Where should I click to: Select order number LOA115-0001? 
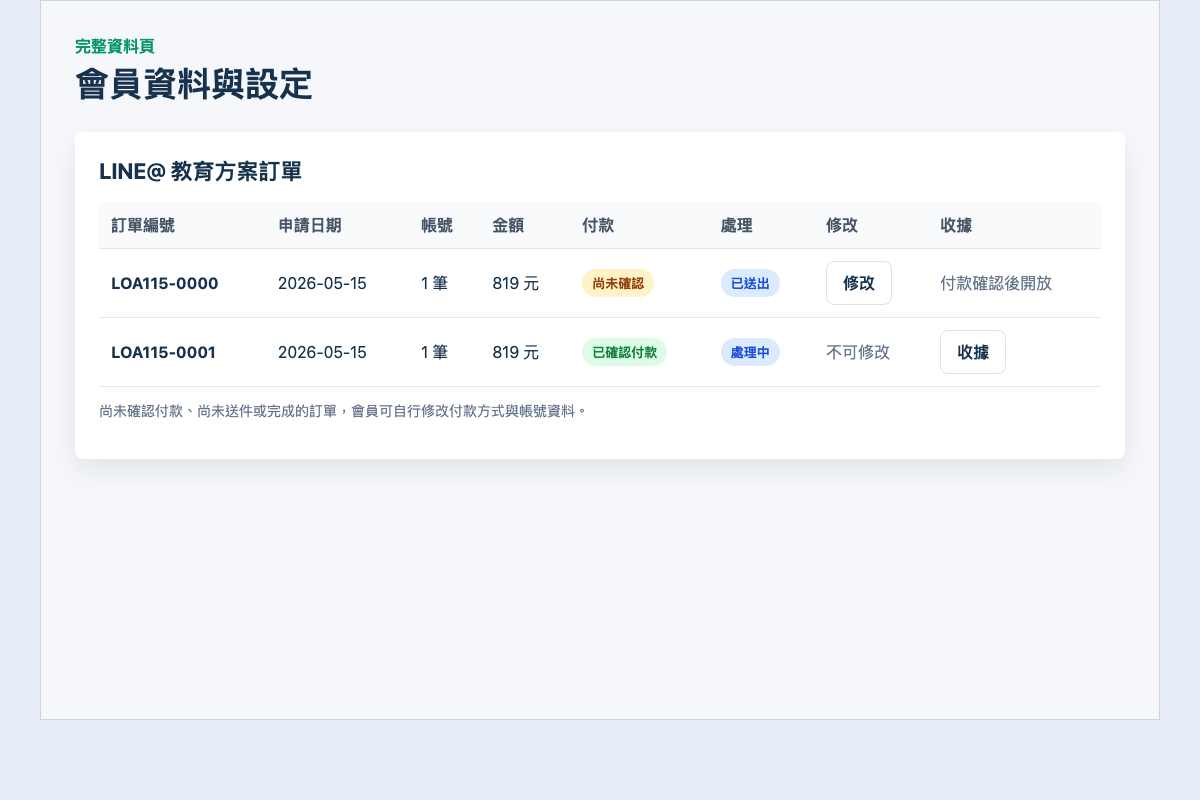163,352
